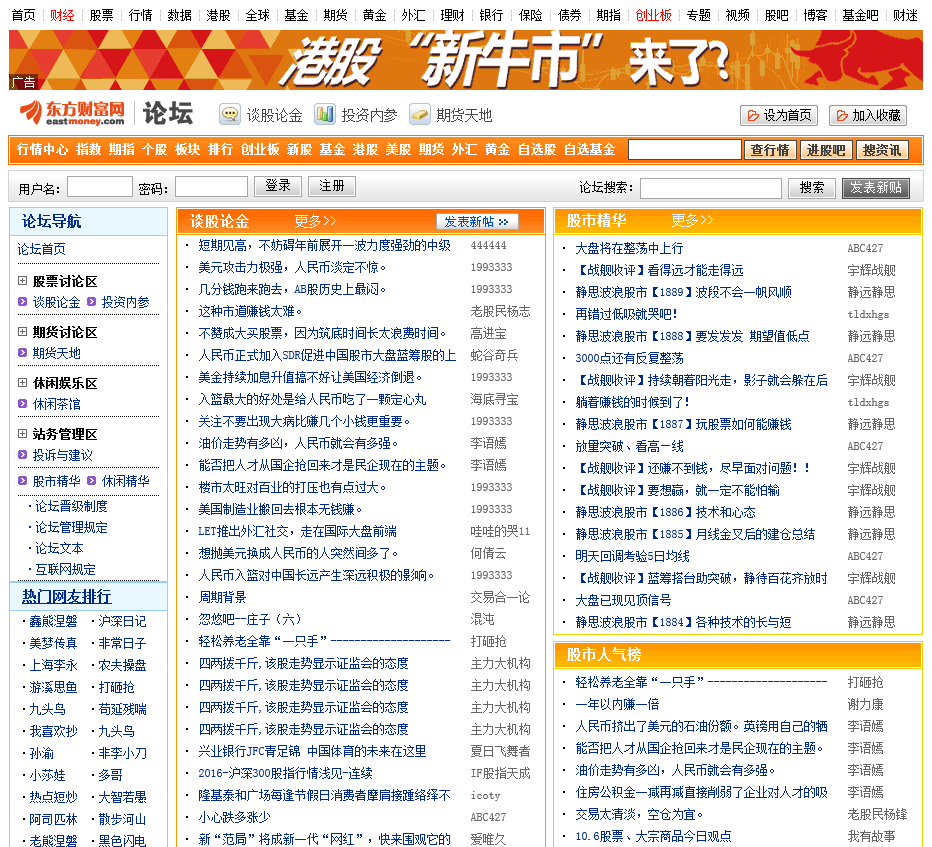Viewport: 932px width, 847px height.
Task: Open the post 这种市道赚钱太难。
Action: (250, 311)
